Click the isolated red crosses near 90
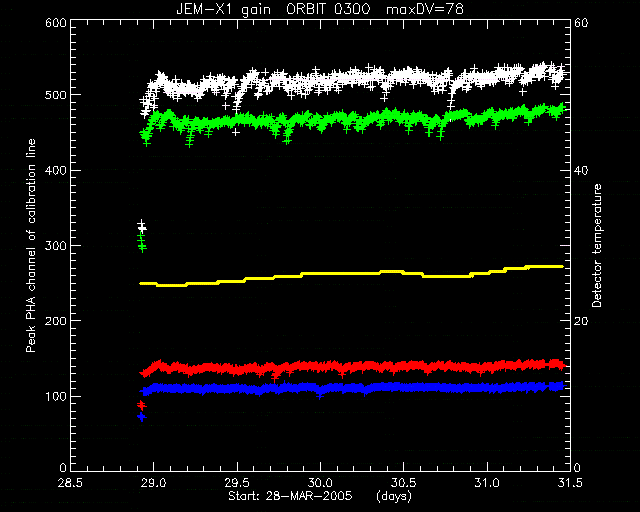Screen dimensions: 640x512 [x=141, y=405]
